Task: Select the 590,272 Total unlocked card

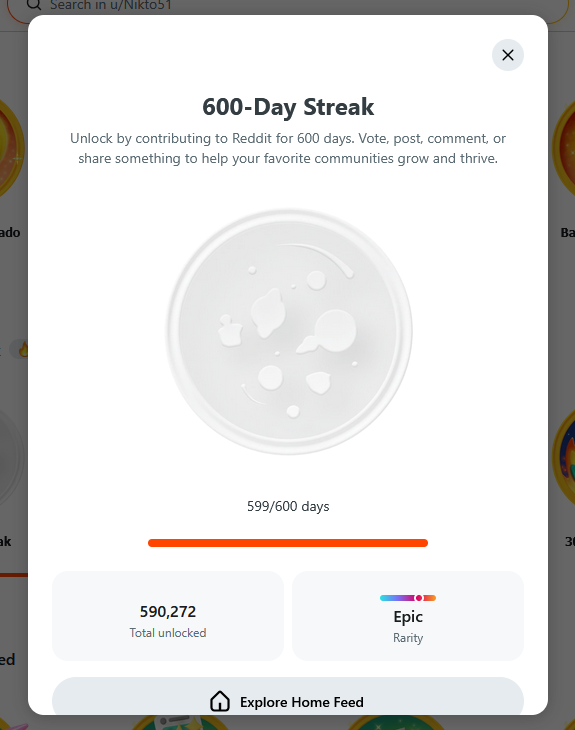Action: point(168,615)
